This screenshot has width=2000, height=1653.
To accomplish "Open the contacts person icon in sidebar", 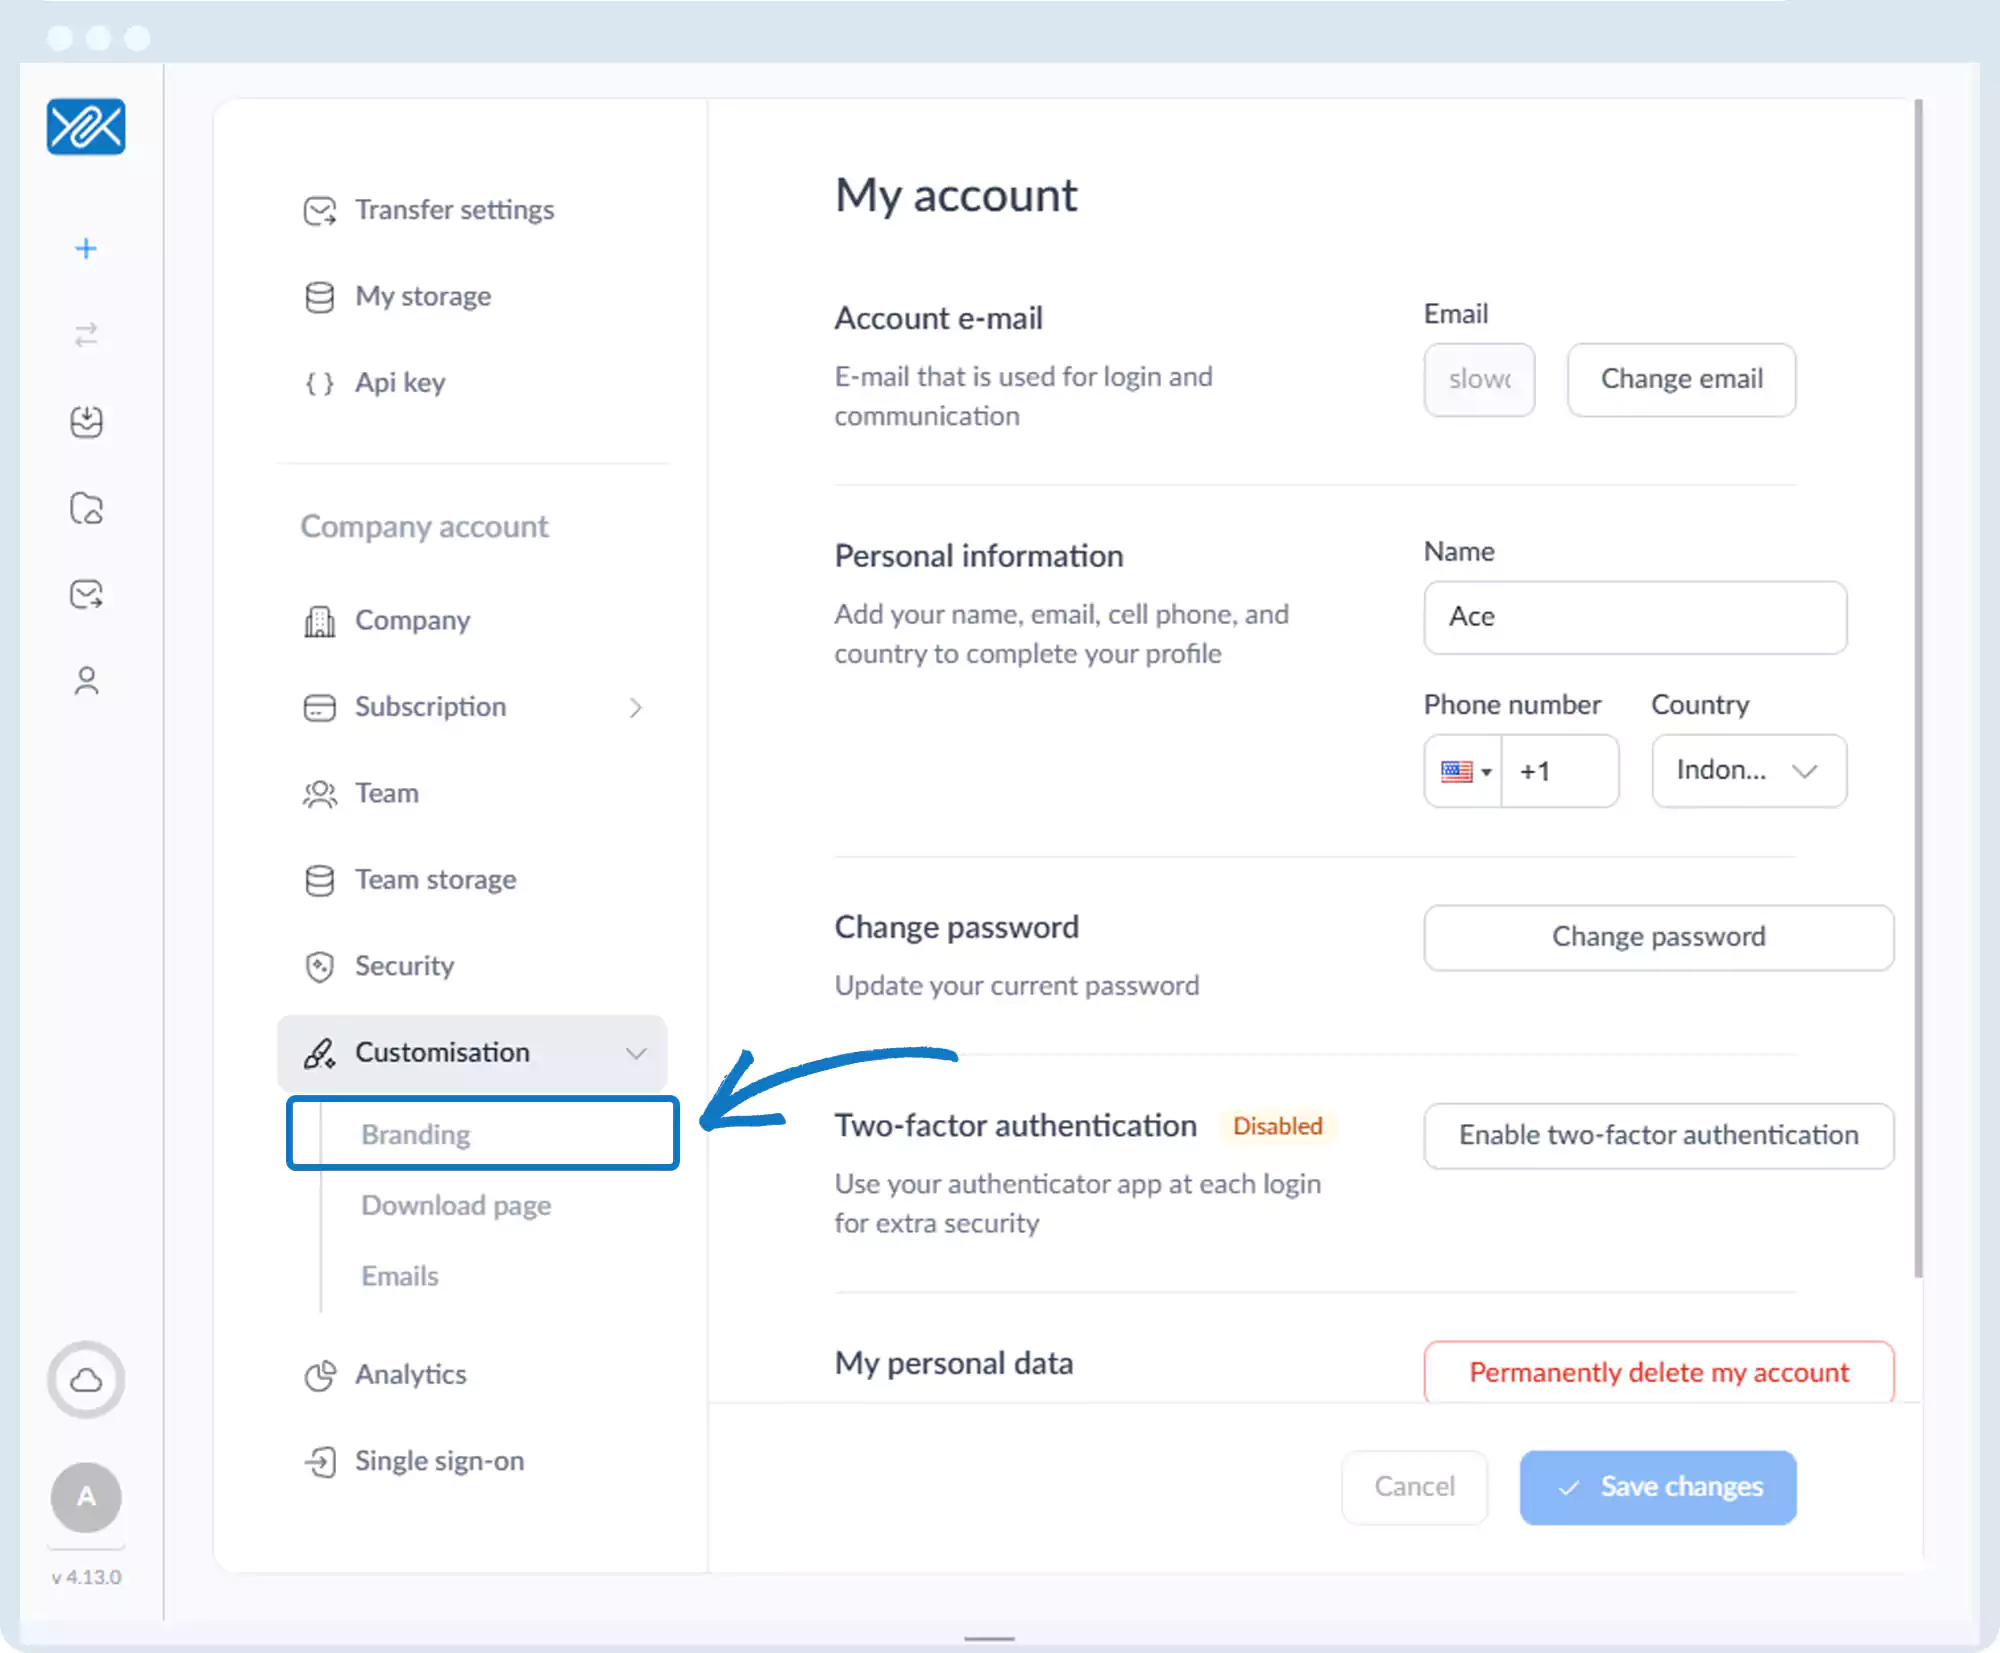I will point(86,681).
